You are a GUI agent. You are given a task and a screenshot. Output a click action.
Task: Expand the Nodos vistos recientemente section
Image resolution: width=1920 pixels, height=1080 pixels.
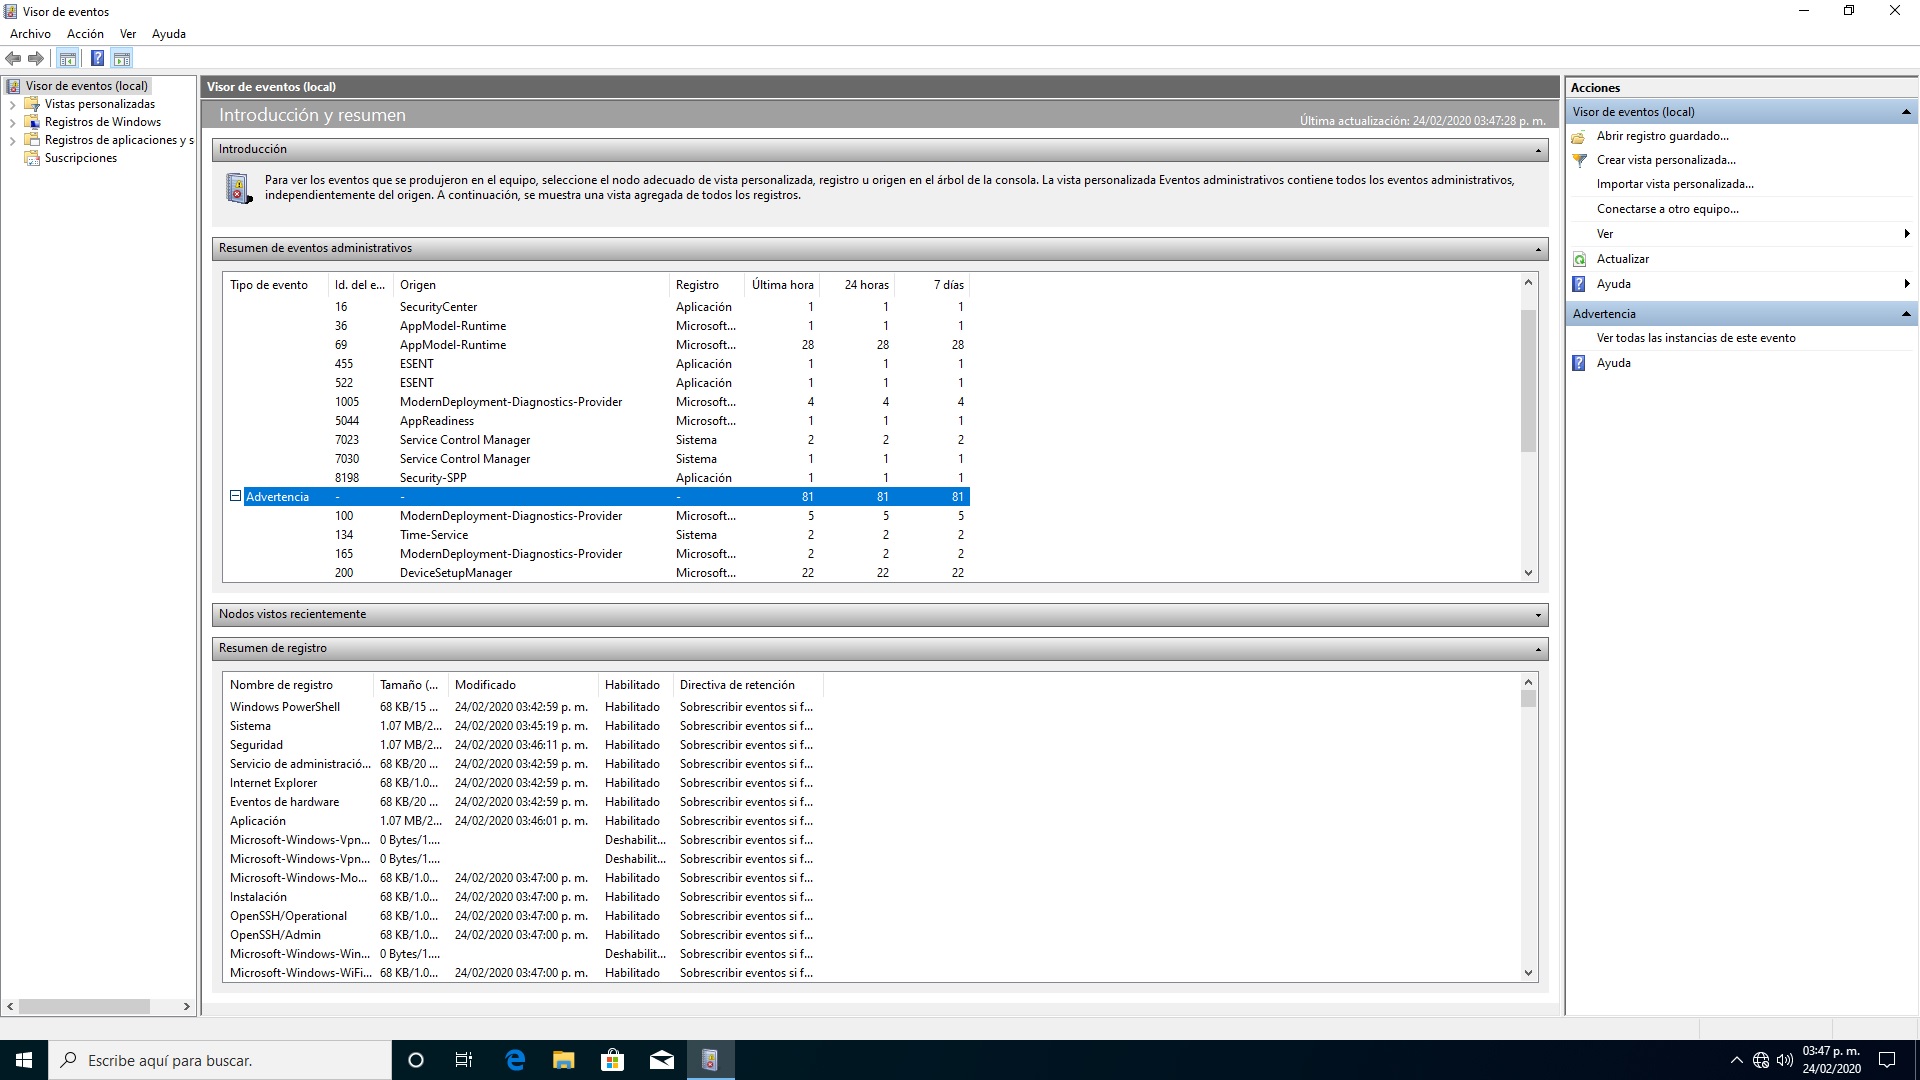click(x=1538, y=615)
